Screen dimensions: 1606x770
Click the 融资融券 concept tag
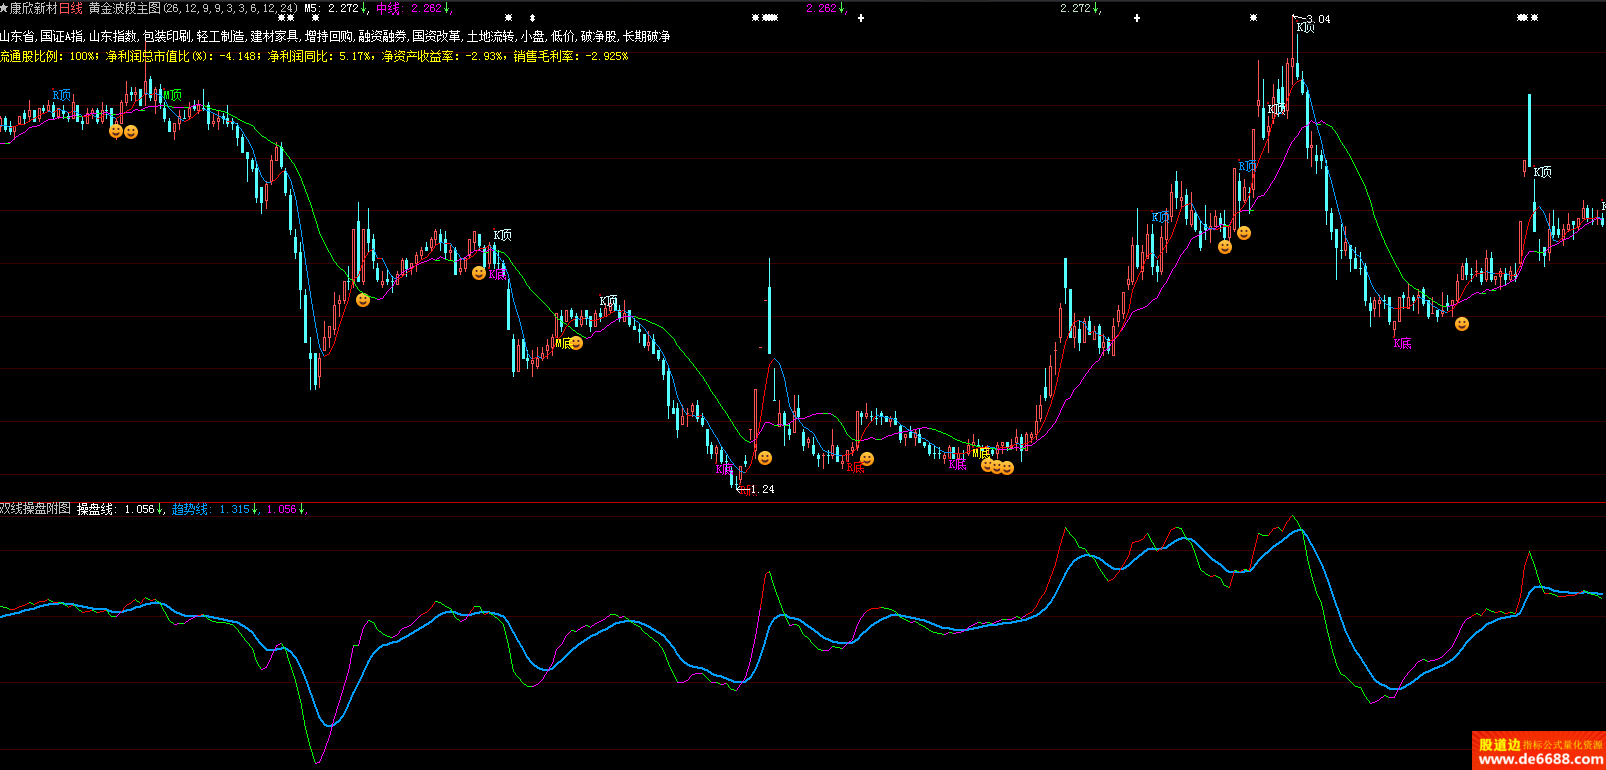(x=383, y=36)
